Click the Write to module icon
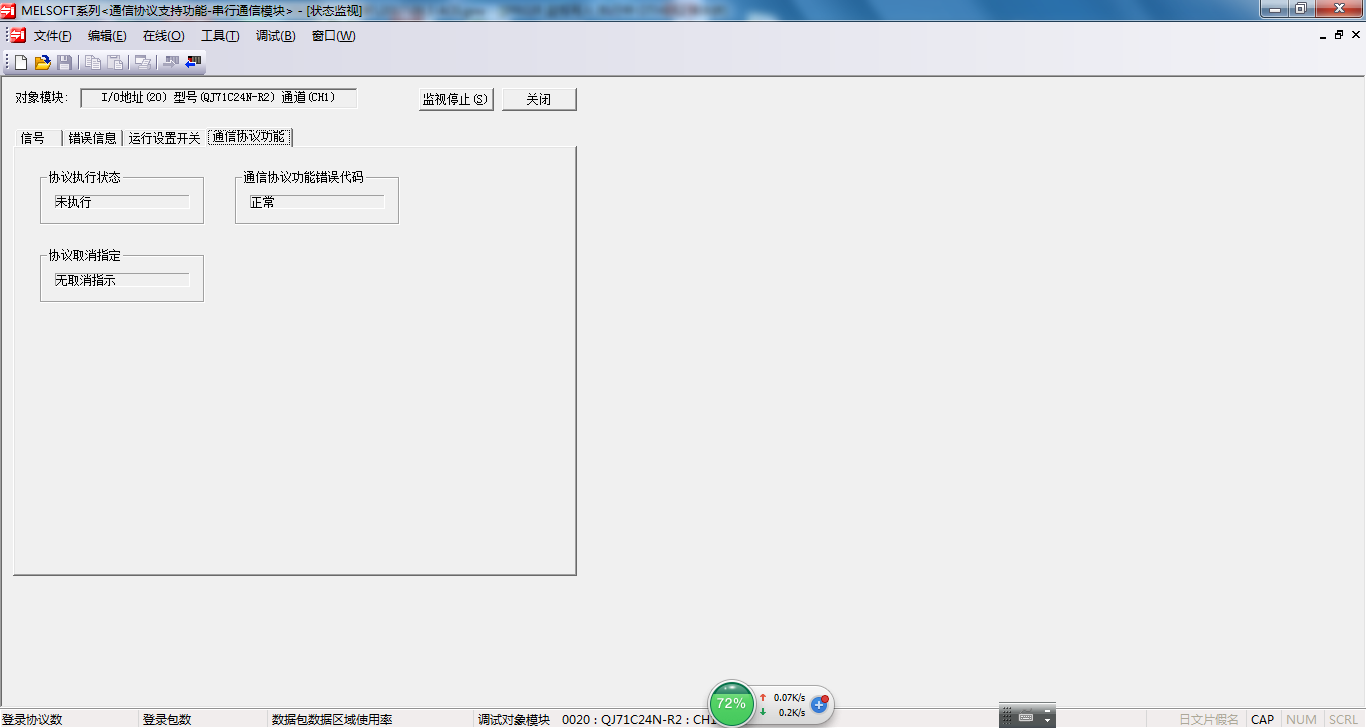Viewport: 1366px width, 728px height. [171, 63]
